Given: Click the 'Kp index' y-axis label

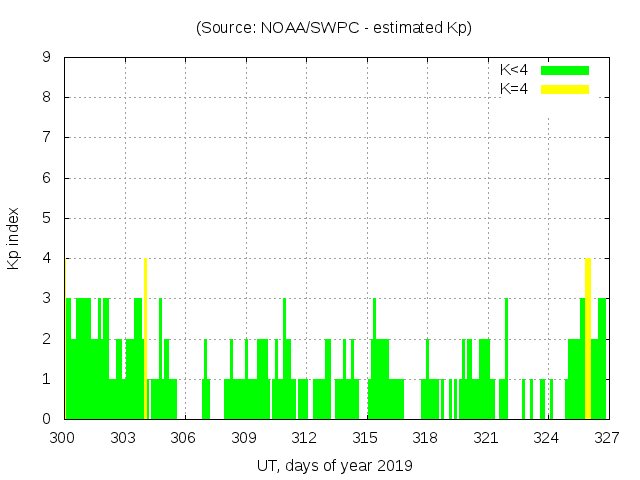Looking at the screenshot, I should pyautogui.click(x=14, y=238).
